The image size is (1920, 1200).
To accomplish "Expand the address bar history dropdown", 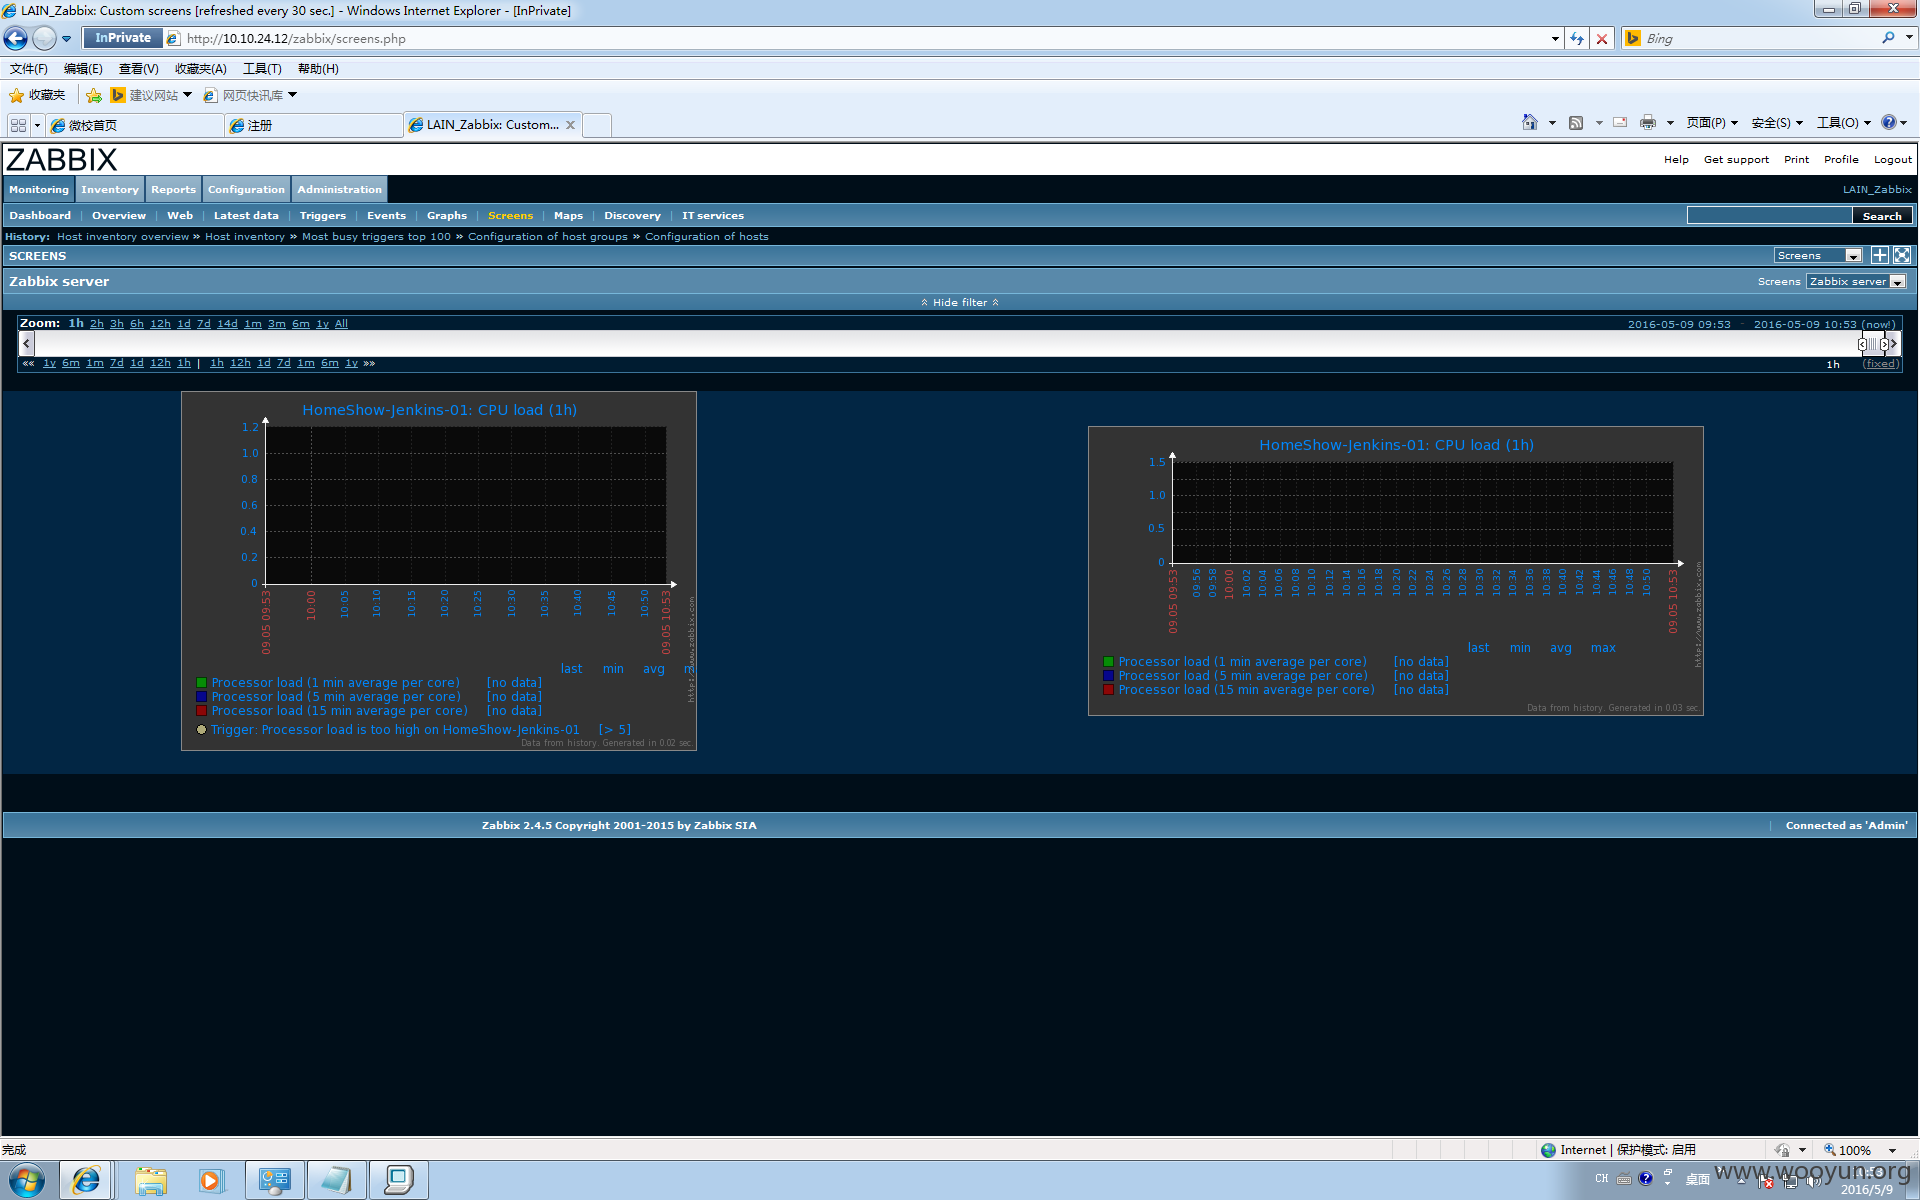I will coord(1555,38).
